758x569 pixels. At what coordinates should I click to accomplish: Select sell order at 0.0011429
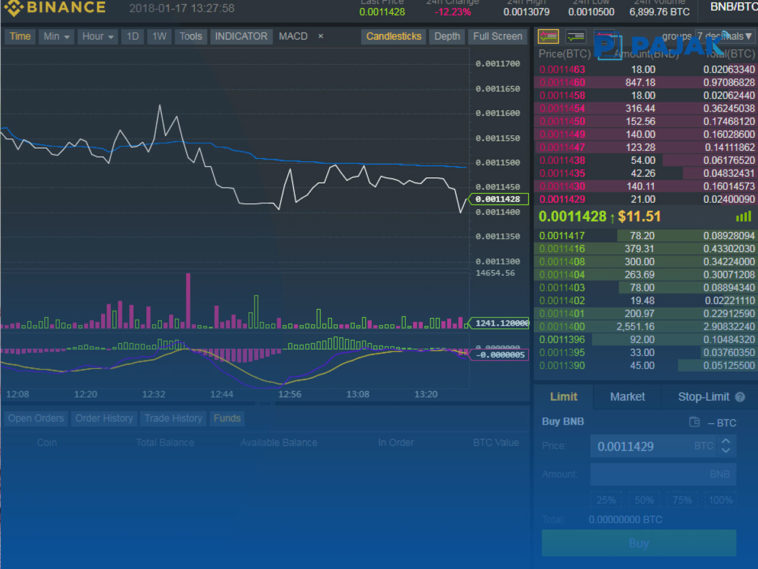tap(646, 199)
